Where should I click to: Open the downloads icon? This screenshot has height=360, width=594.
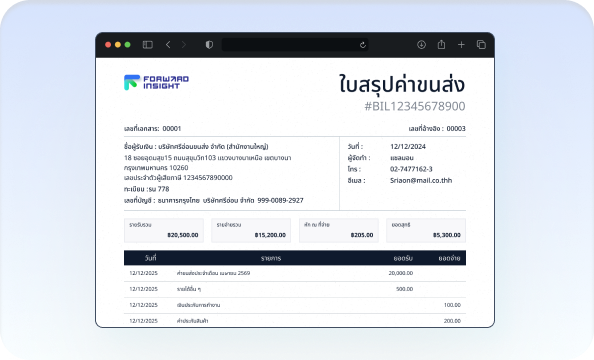click(x=421, y=45)
